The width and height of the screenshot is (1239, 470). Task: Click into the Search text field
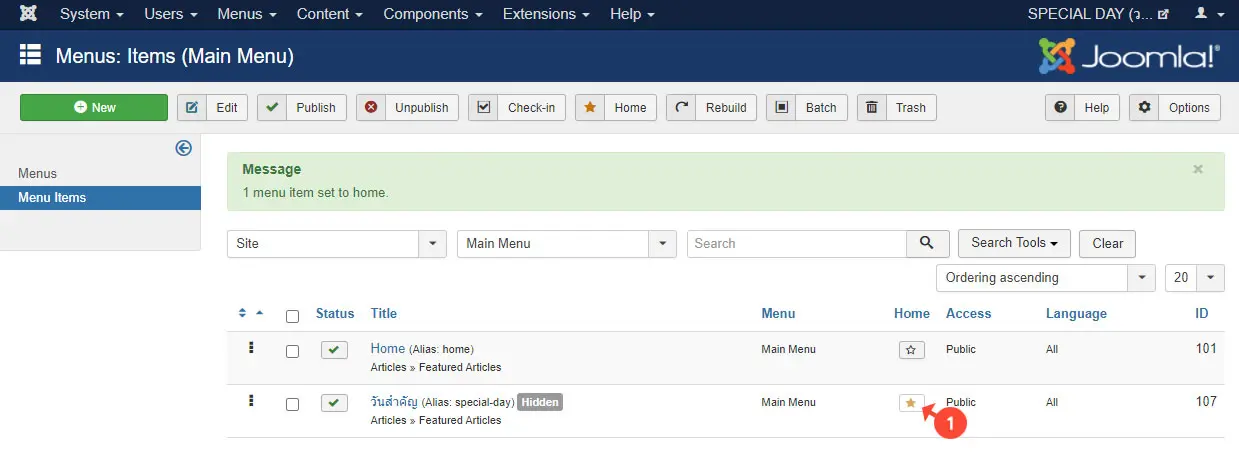click(x=796, y=243)
